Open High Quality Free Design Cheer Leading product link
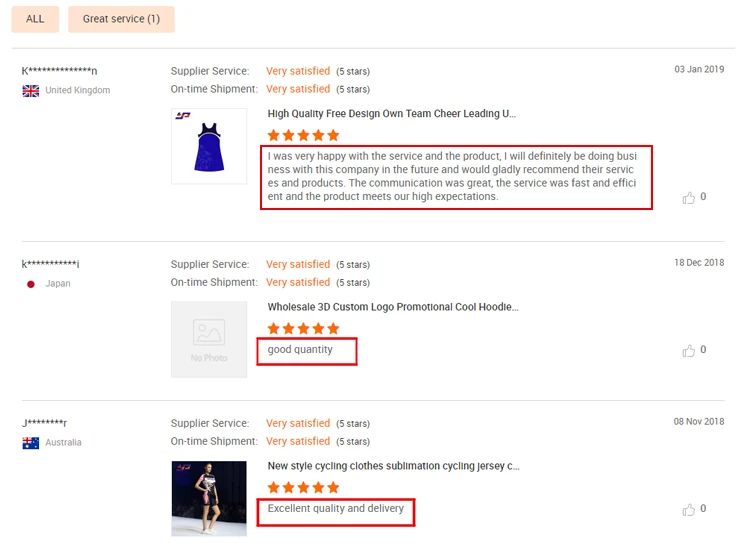The image size is (750, 553). [392, 114]
